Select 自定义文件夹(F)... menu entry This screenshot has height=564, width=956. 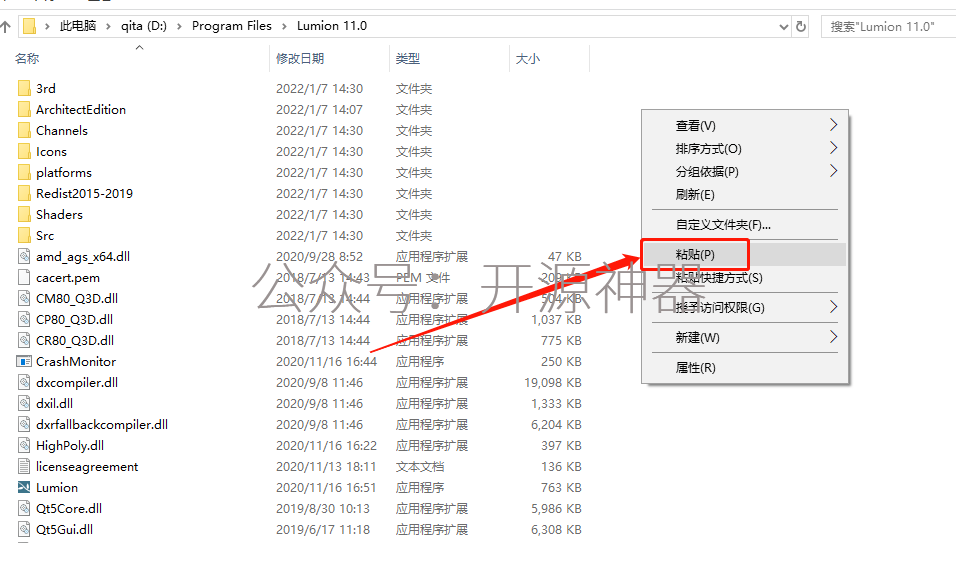pyautogui.click(x=744, y=224)
